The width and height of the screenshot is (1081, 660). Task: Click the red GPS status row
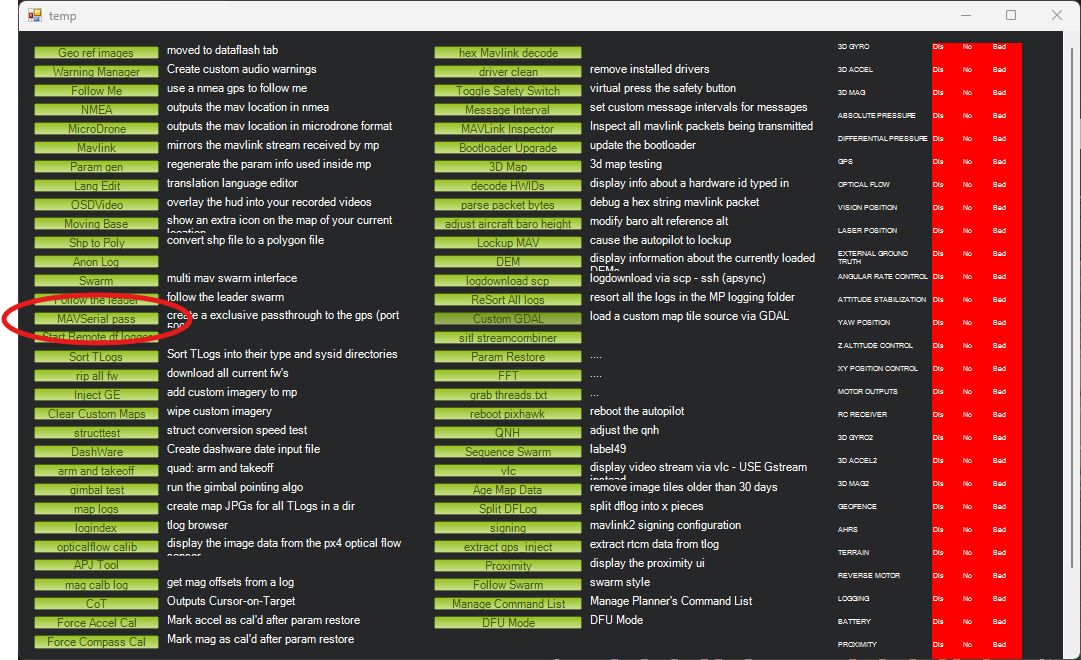(x=975, y=162)
